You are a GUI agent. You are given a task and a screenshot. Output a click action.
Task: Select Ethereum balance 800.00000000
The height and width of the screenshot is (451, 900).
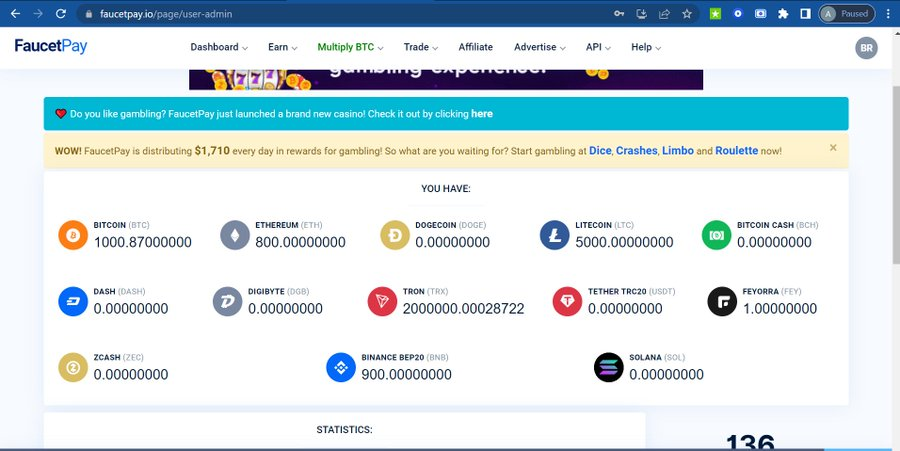[x=300, y=242]
